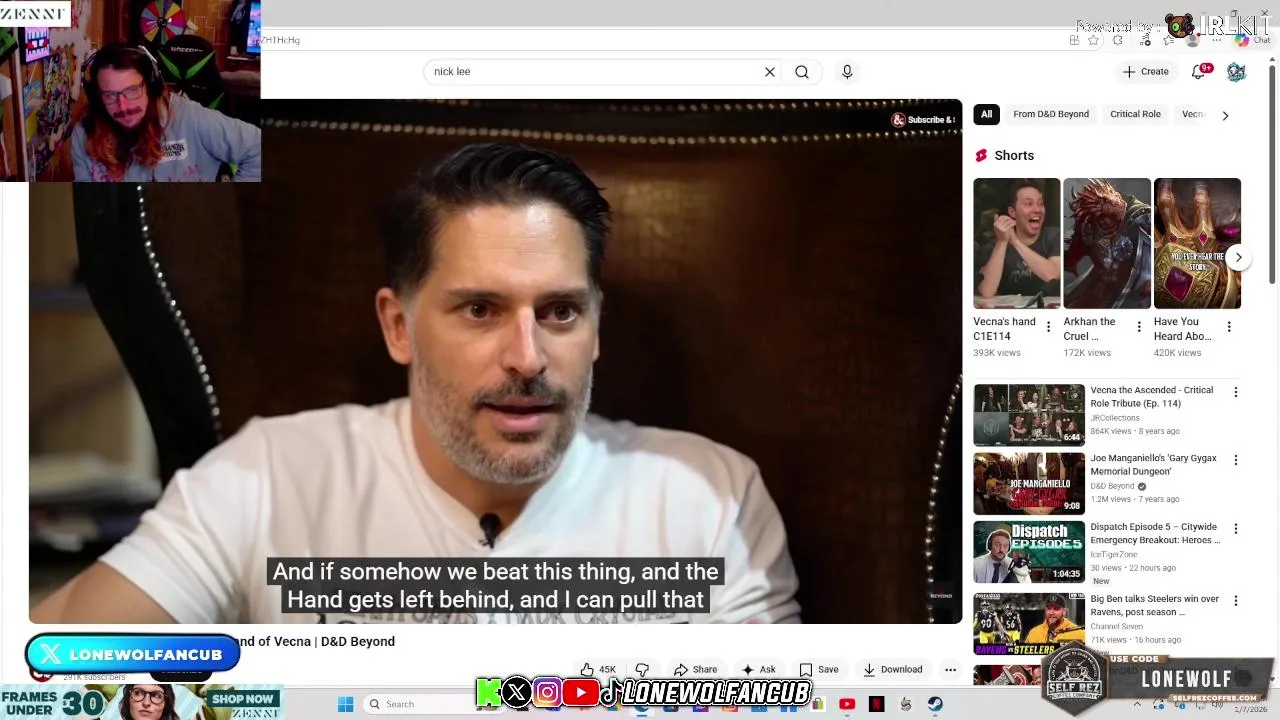Open the YouTube account avatar menu
The width and height of the screenshot is (1280, 720).
(1236, 72)
